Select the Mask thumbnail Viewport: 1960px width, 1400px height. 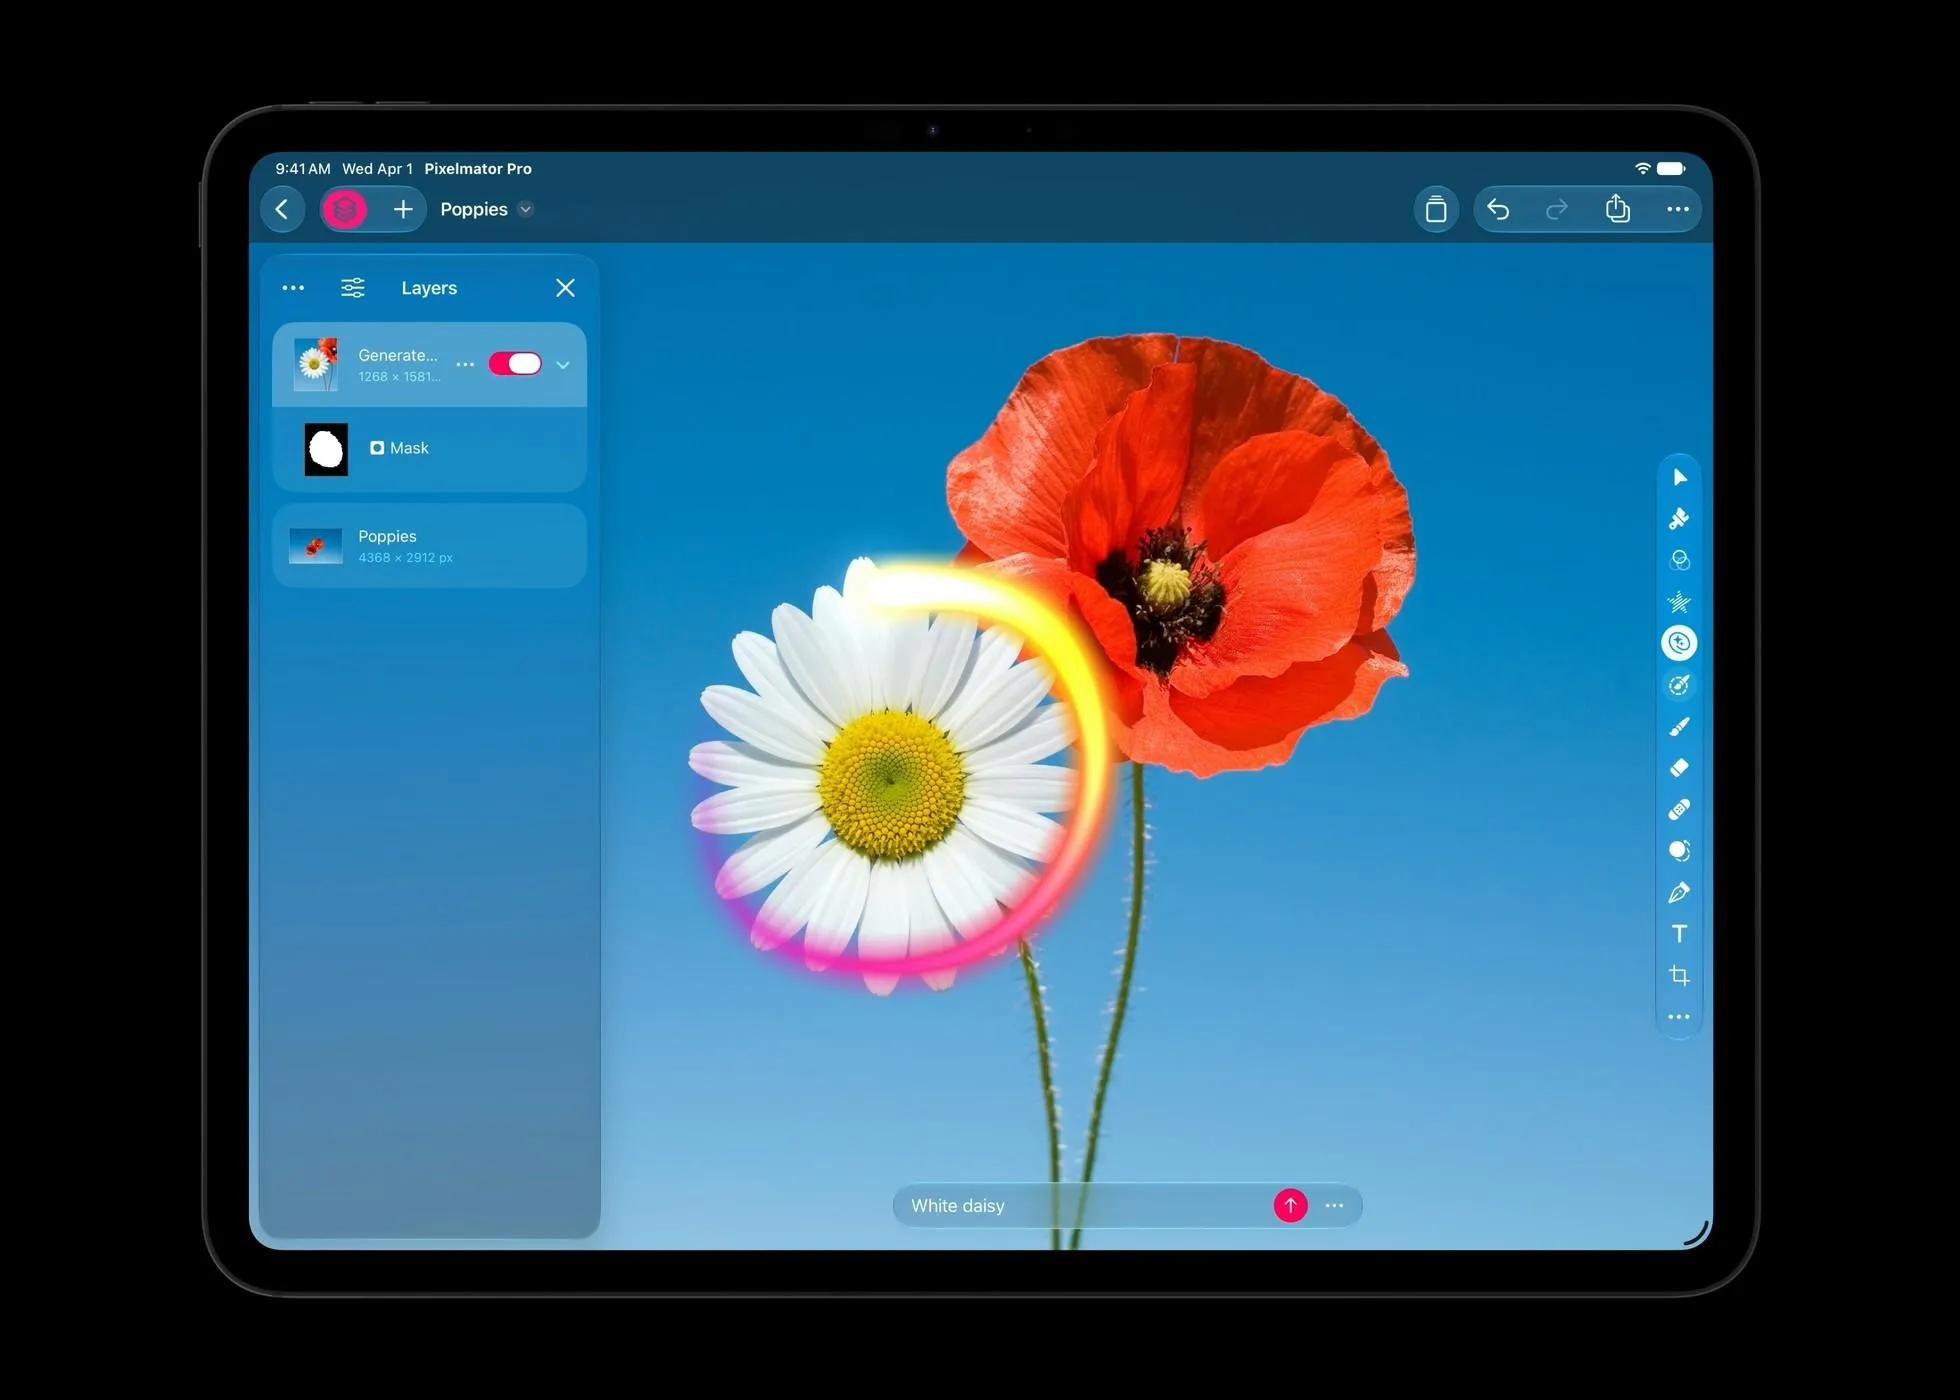coord(326,449)
